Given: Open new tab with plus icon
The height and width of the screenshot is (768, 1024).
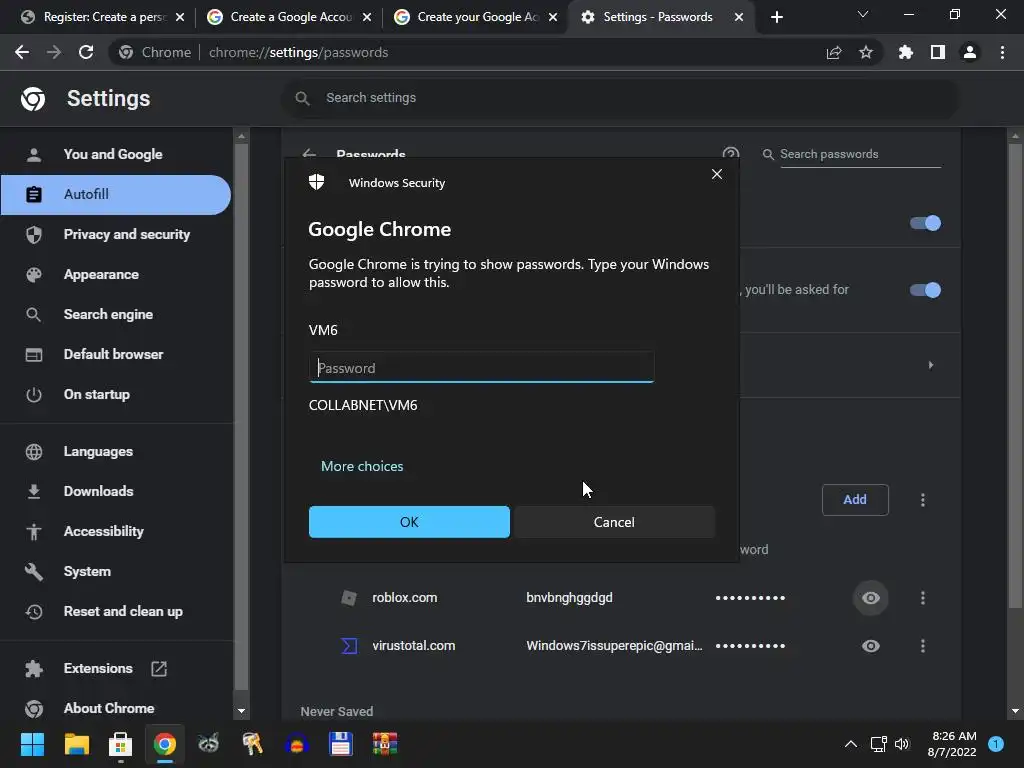Looking at the screenshot, I should 776,17.
